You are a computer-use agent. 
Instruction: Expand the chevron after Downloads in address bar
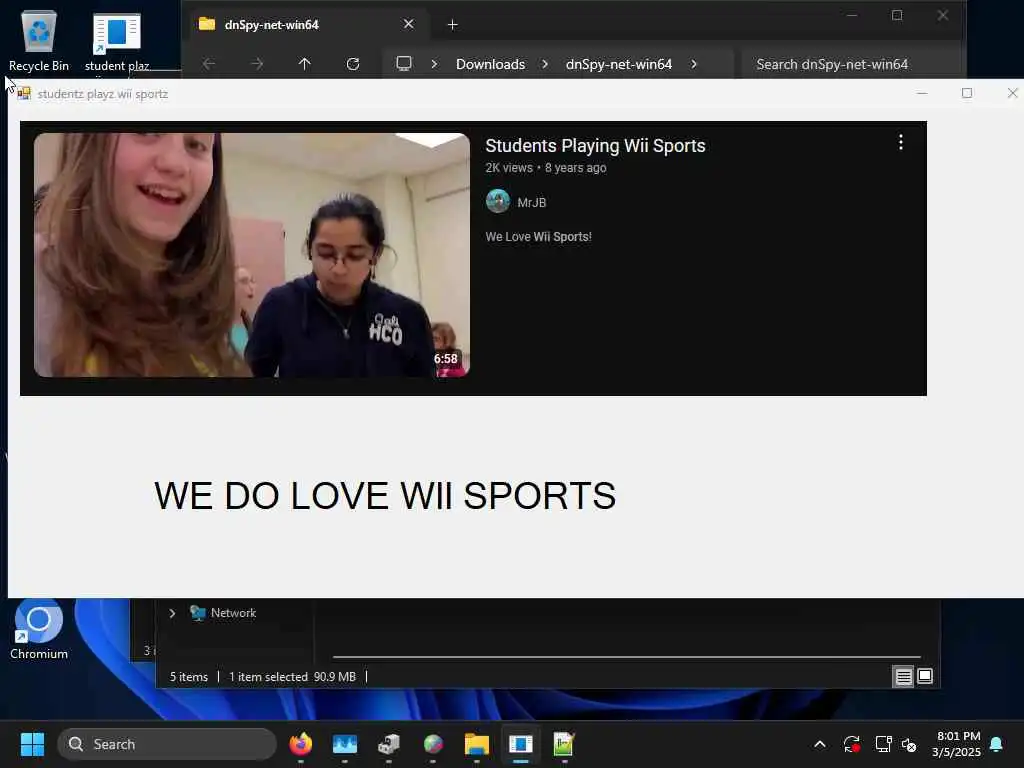[x=545, y=64]
